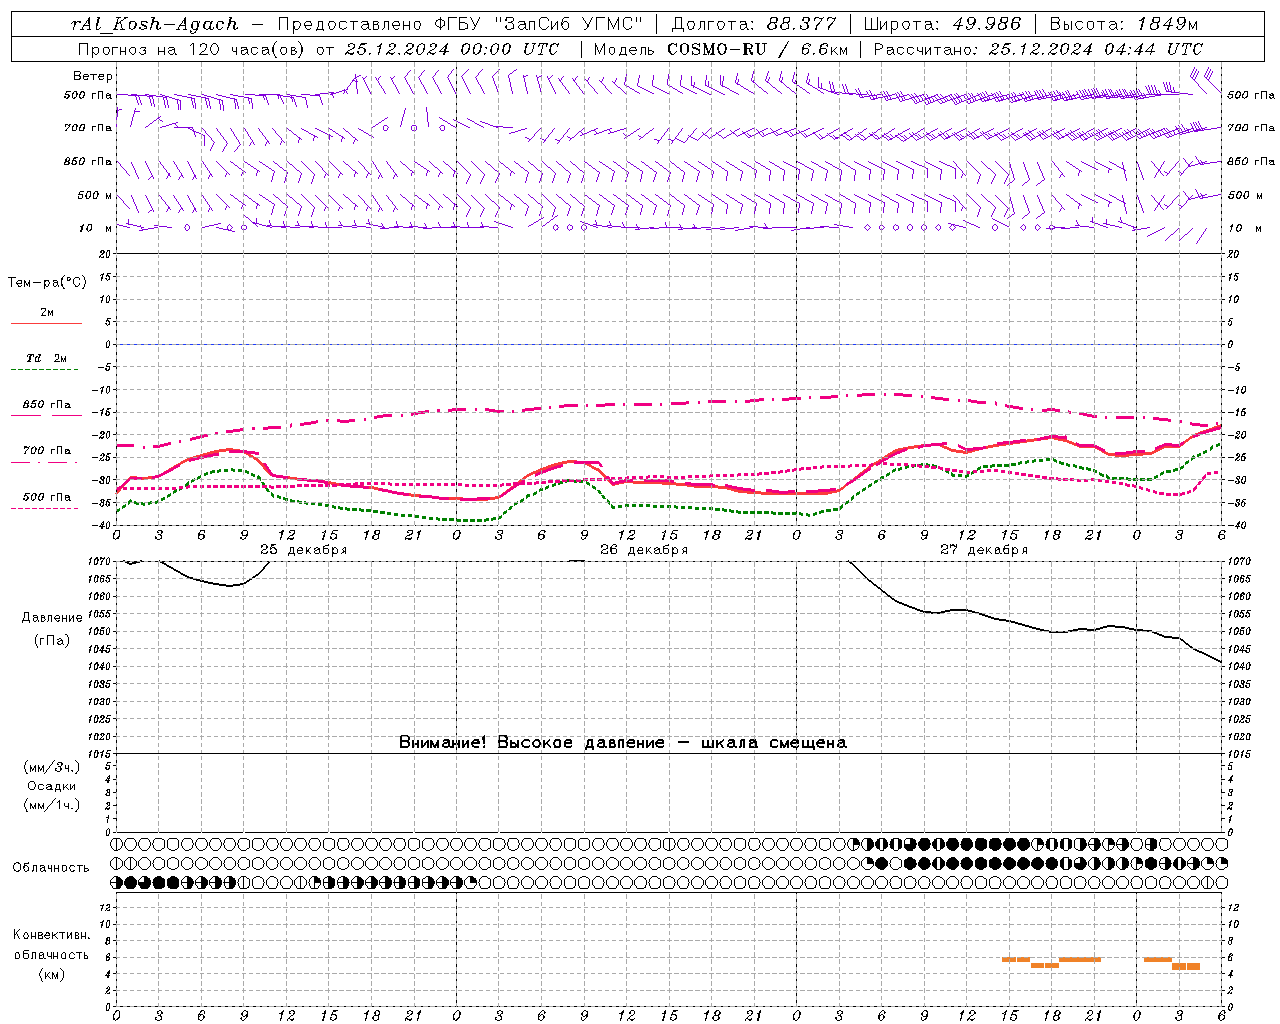Click the Давление pressure panel label
Viewport: 1280px width, 1024px height.
52,618
